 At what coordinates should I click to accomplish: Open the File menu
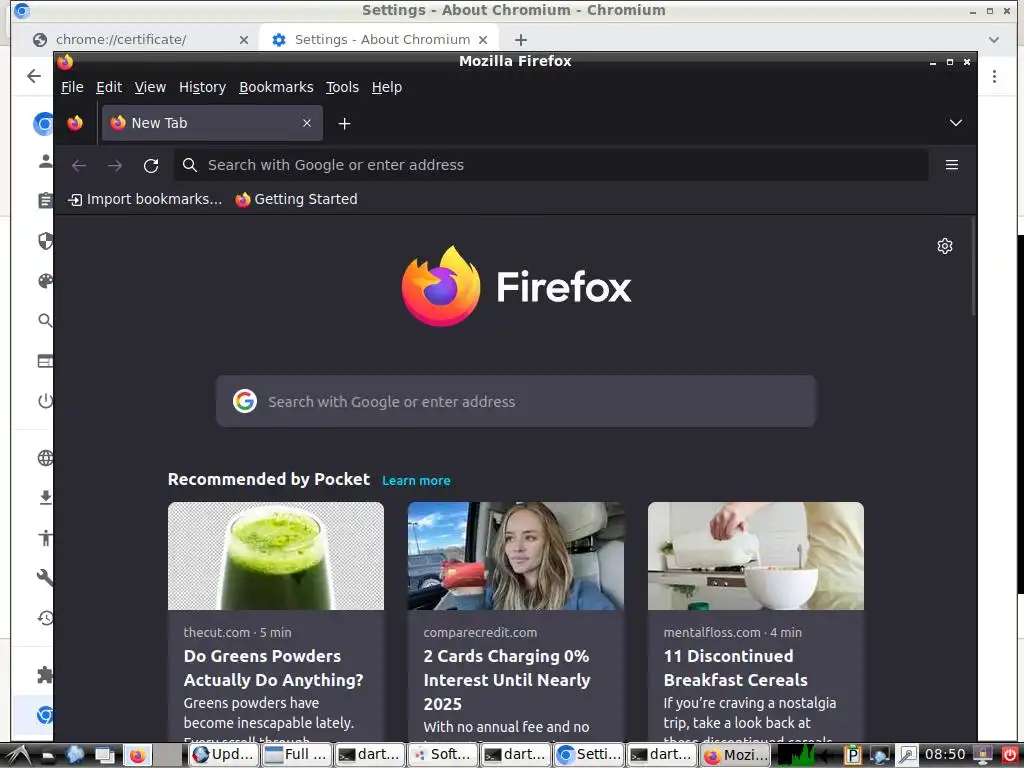[72, 87]
